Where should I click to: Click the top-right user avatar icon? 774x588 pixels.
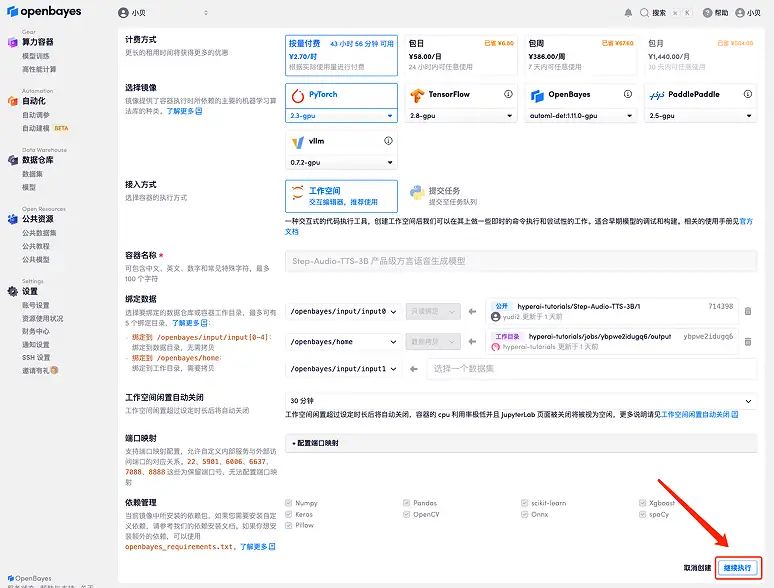click(x=739, y=13)
